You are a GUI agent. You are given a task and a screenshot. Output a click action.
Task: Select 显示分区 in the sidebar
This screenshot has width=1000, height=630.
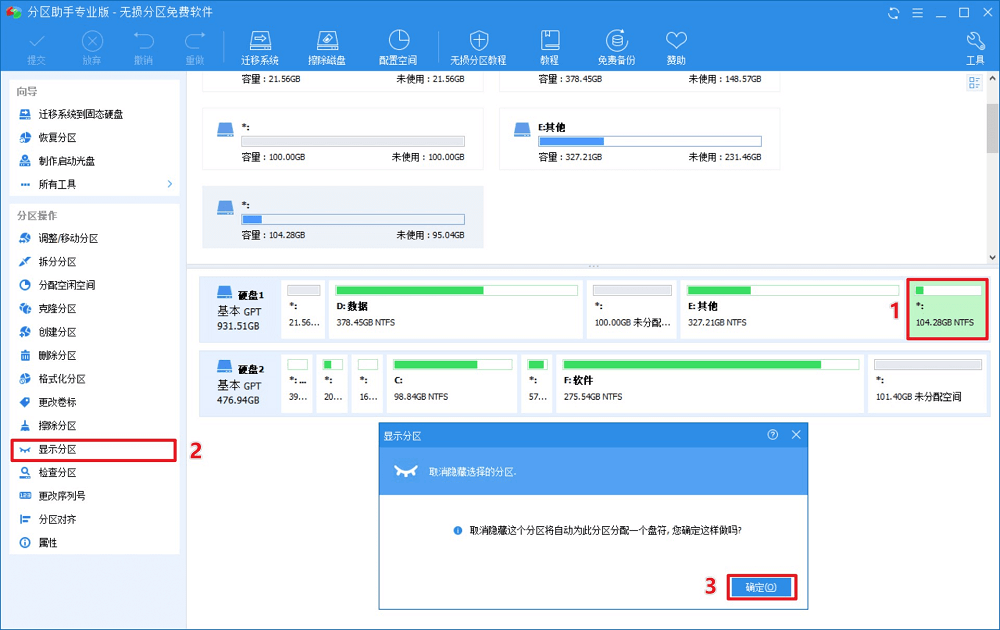click(x=57, y=450)
